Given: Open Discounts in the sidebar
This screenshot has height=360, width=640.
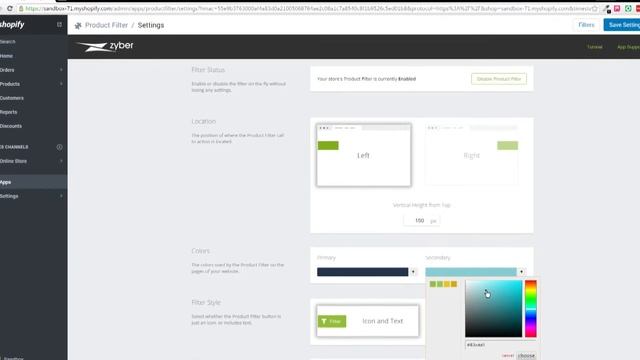Looking at the screenshot, I should (11, 126).
